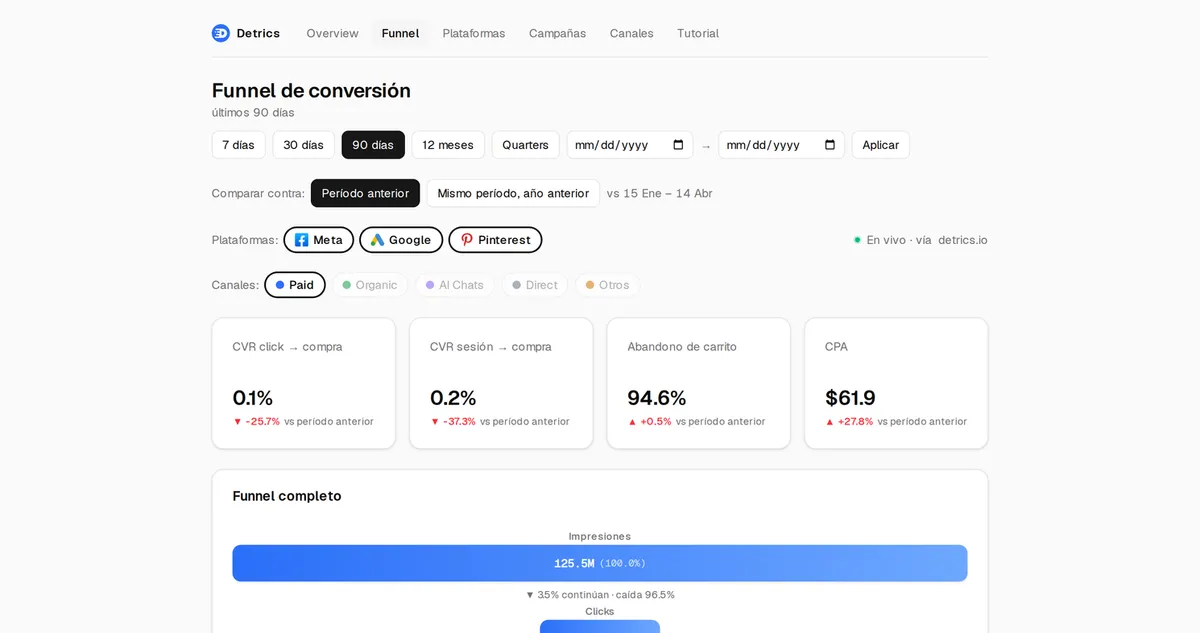
Task: Click the 'Funnel completo' heading
Action: point(287,496)
